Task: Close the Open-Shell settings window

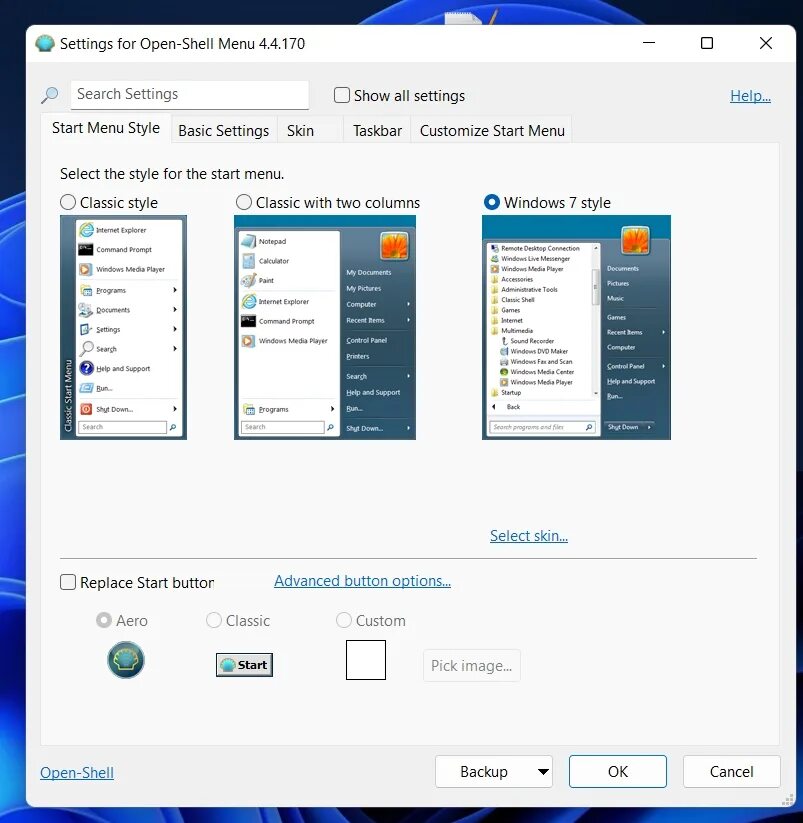Action: coord(766,43)
